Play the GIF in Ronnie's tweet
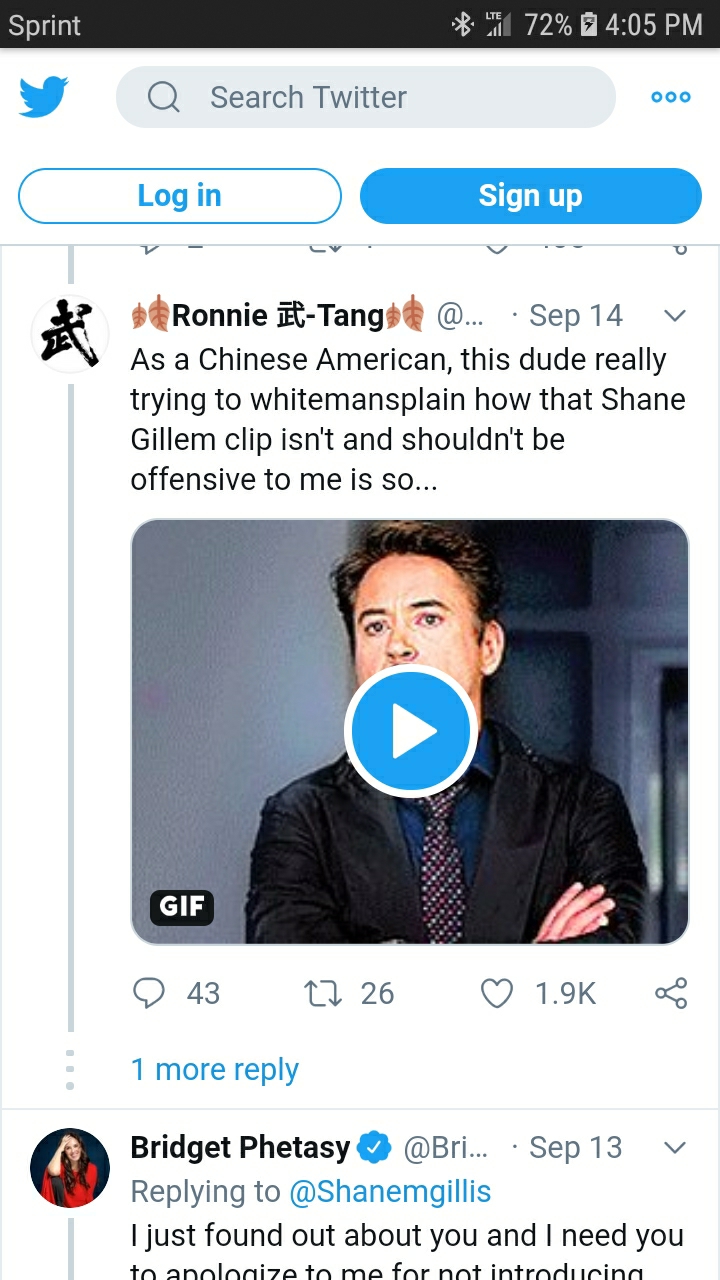The height and width of the screenshot is (1280, 720). pos(409,731)
